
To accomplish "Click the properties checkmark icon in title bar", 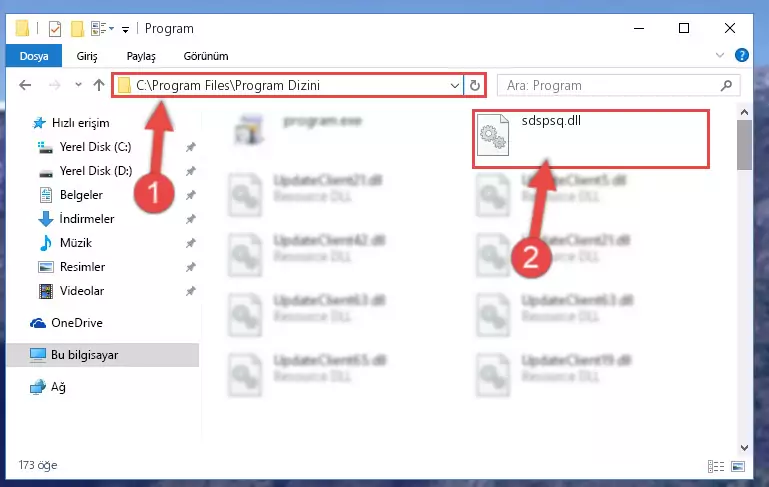I will pyautogui.click(x=55, y=29).
